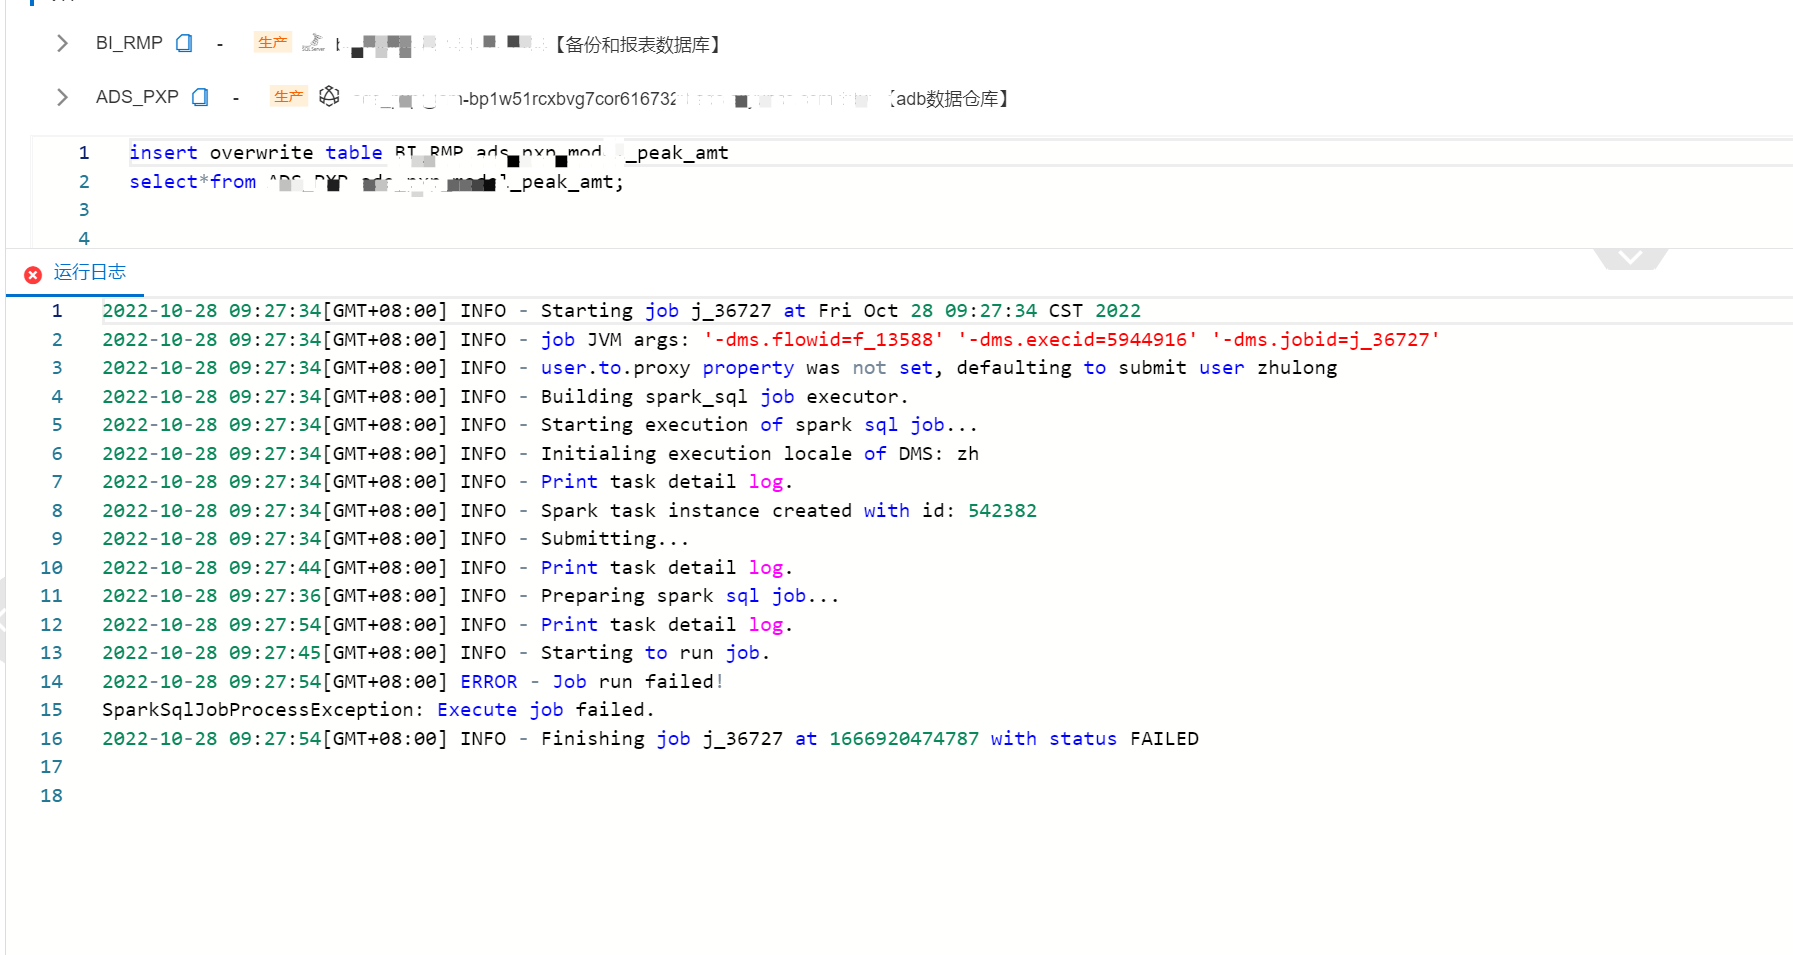Select the ADS_PXP database label
The width and height of the screenshot is (1793, 955).
(x=137, y=97)
